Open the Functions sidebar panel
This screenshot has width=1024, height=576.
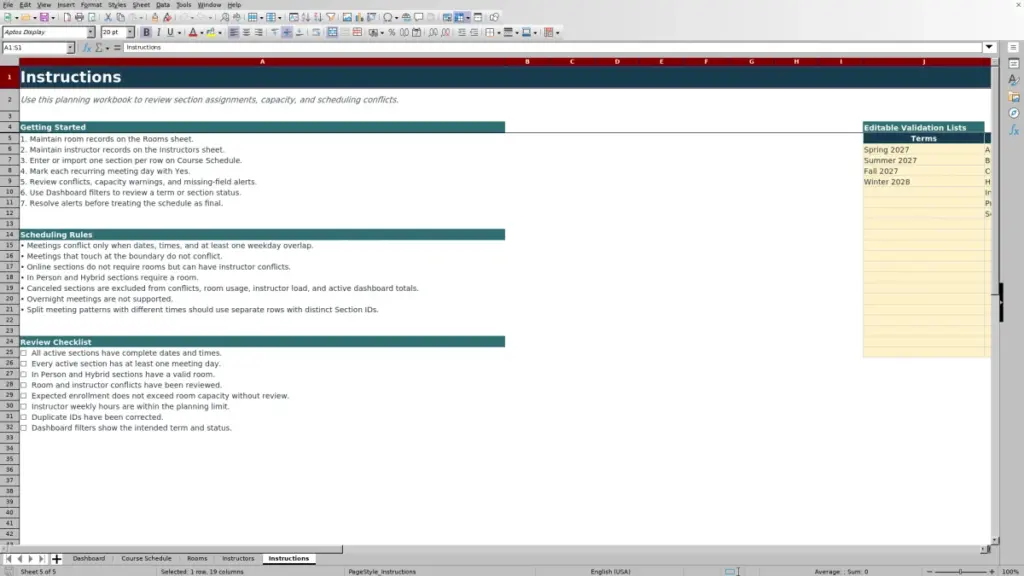point(1014,130)
